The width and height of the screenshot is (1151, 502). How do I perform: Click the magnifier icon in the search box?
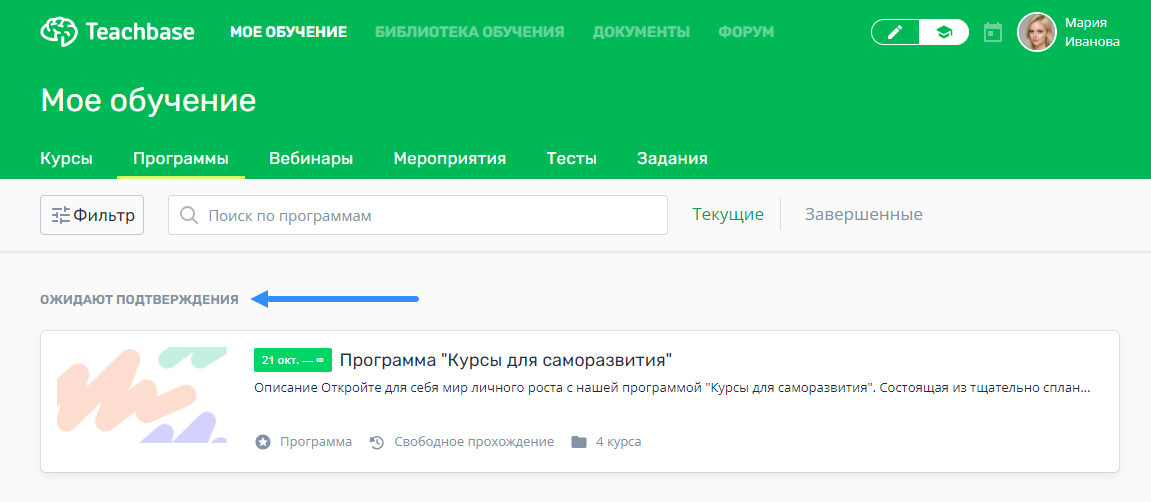(189, 215)
